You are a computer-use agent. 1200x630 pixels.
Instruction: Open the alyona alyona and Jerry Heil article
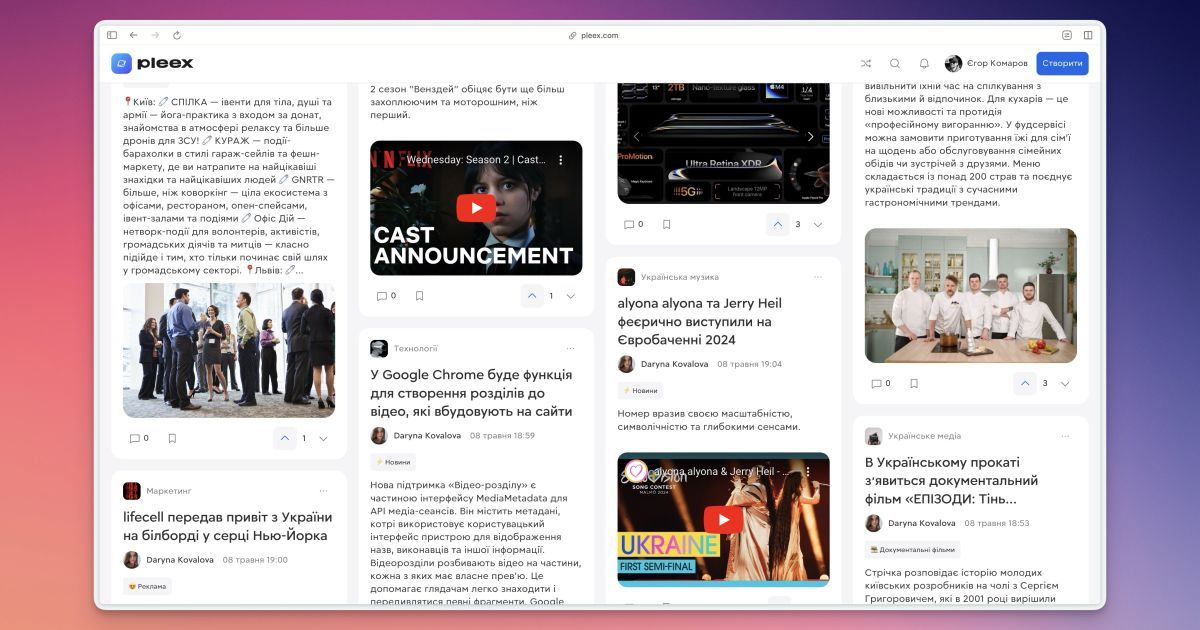click(700, 321)
